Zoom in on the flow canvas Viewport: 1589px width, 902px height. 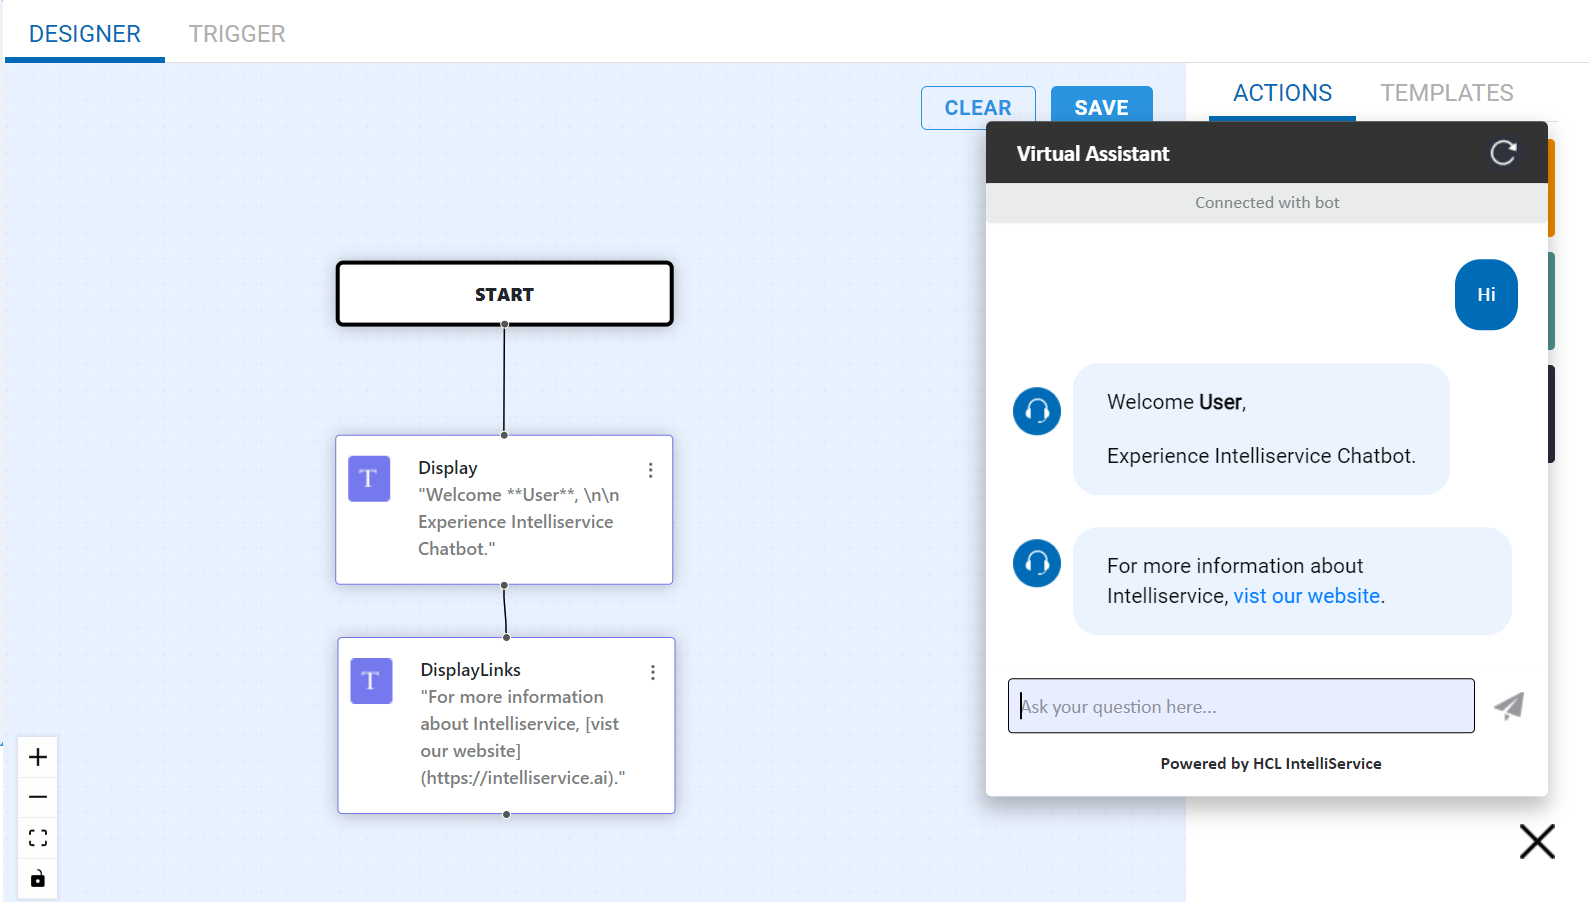(x=38, y=758)
